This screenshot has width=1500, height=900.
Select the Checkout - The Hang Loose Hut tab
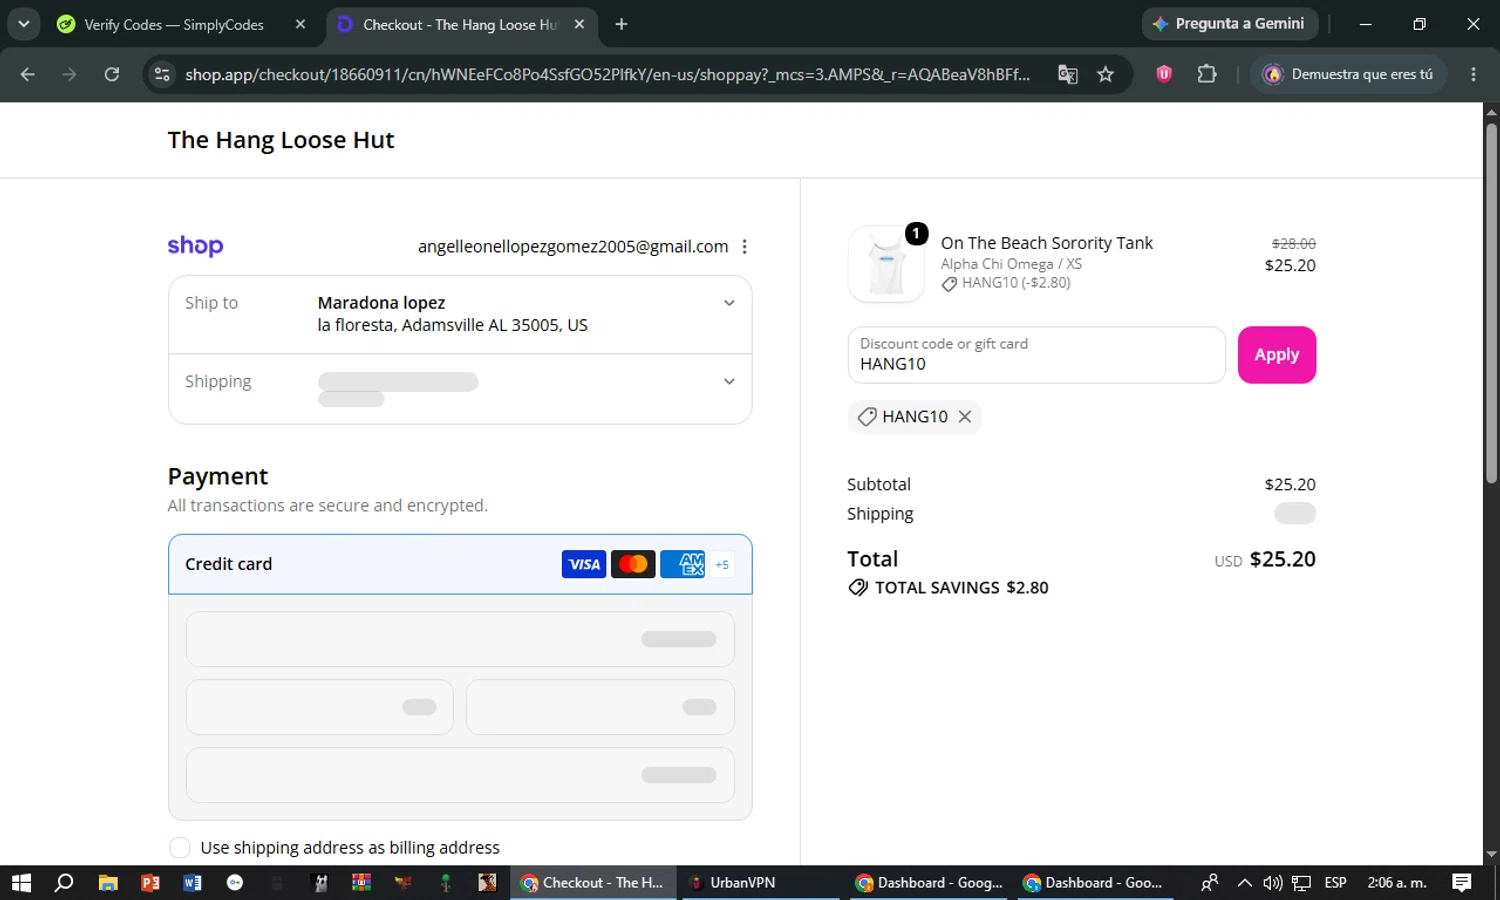tap(460, 25)
